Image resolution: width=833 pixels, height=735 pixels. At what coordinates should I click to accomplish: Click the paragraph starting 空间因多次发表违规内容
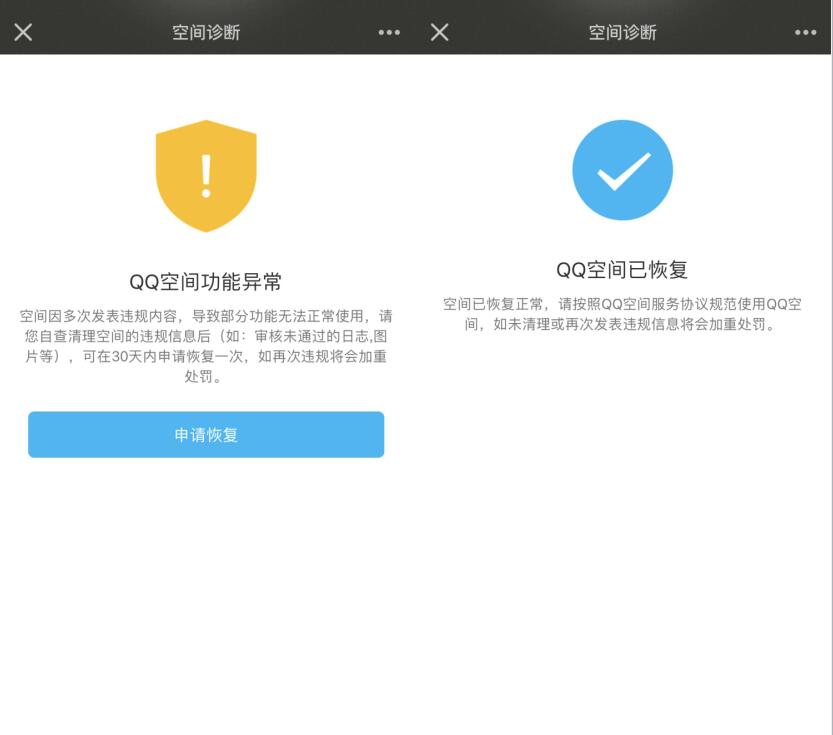pyautogui.click(x=206, y=346)
